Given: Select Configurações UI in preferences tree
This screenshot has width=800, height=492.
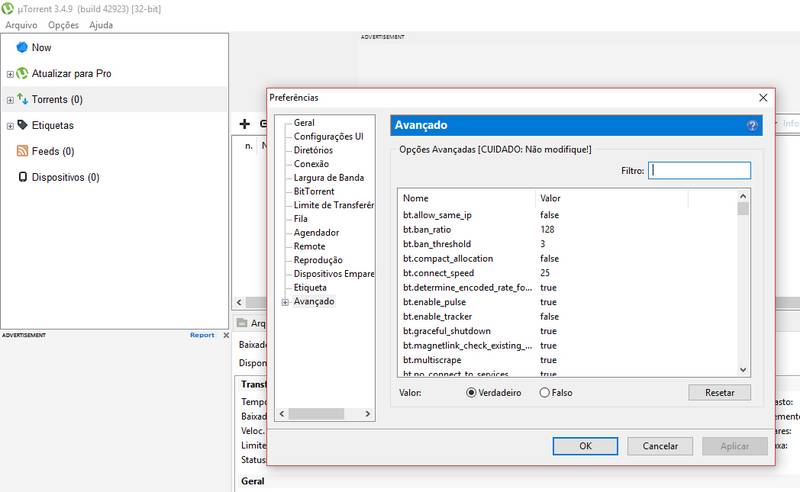Looking at the screenshot, I should pyautogui.click(x=329, y=136).
